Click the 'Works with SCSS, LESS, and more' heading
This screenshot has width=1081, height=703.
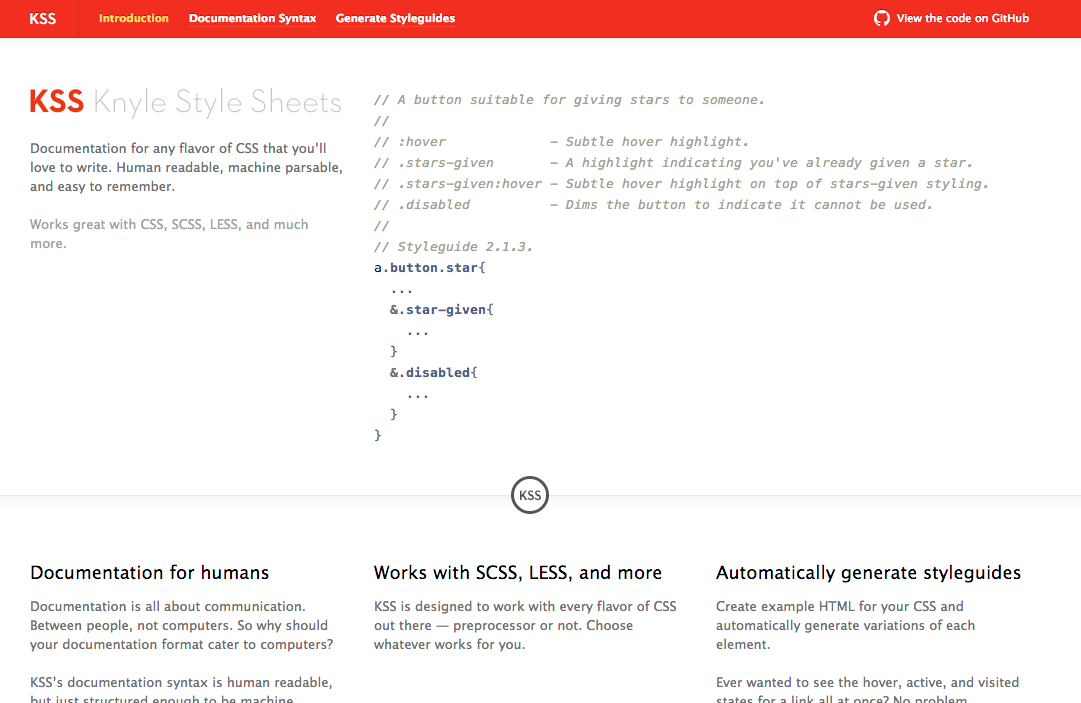coord(517,572)
